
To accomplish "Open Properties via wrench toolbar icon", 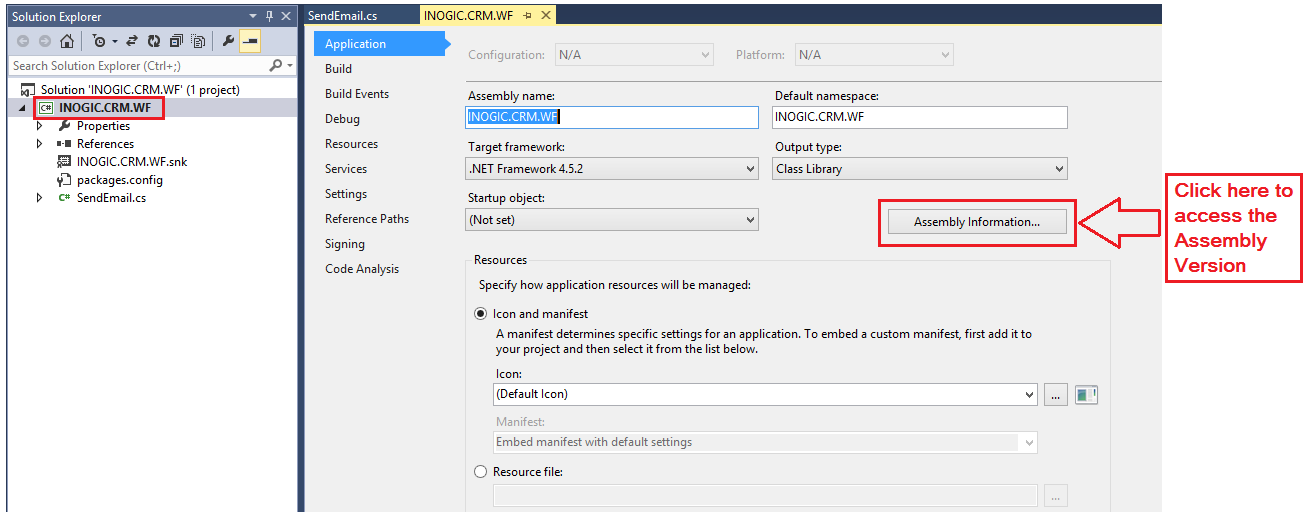I will (x=228, y=41).
